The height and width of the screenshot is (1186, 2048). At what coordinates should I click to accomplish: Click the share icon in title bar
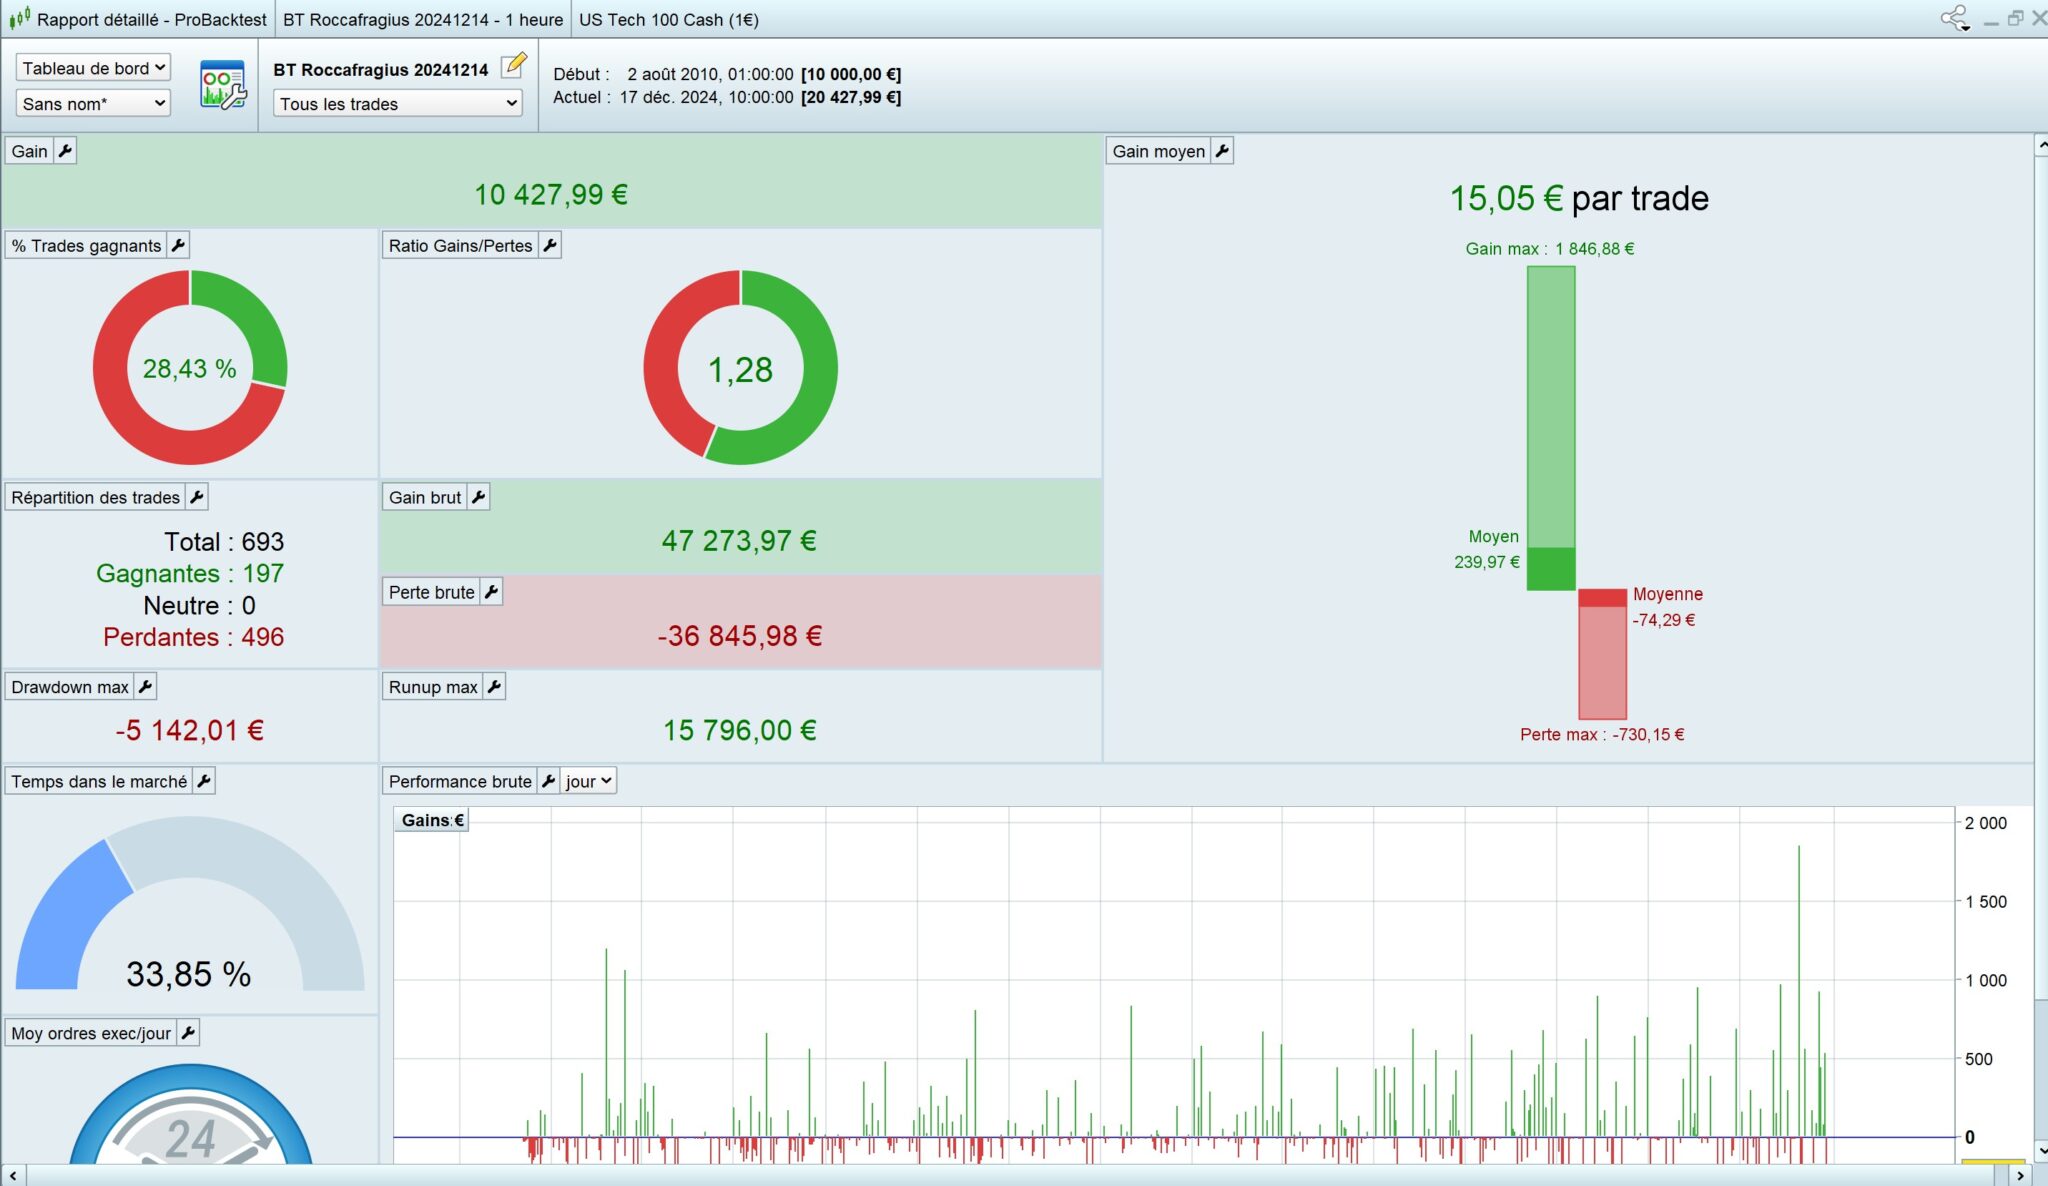pos(1953,18)
